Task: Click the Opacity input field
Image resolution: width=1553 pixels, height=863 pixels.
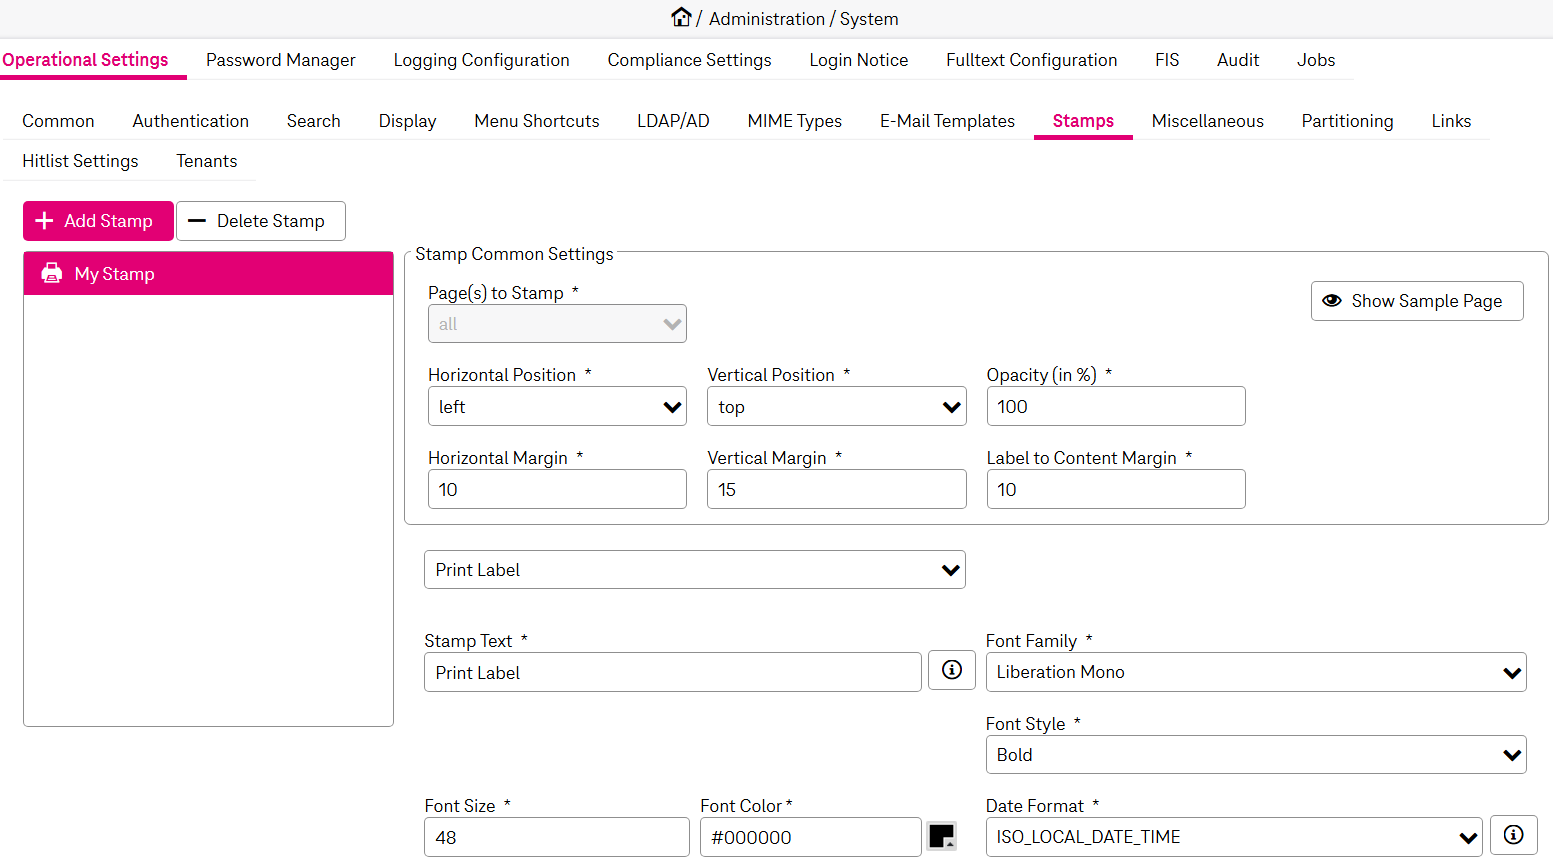Action: 1115,407
